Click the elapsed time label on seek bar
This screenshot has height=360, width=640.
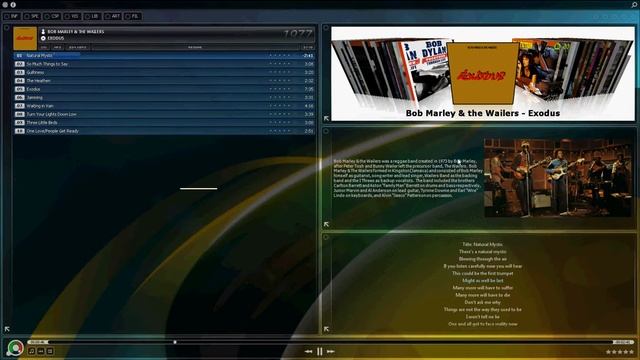(x=38, y=342)
